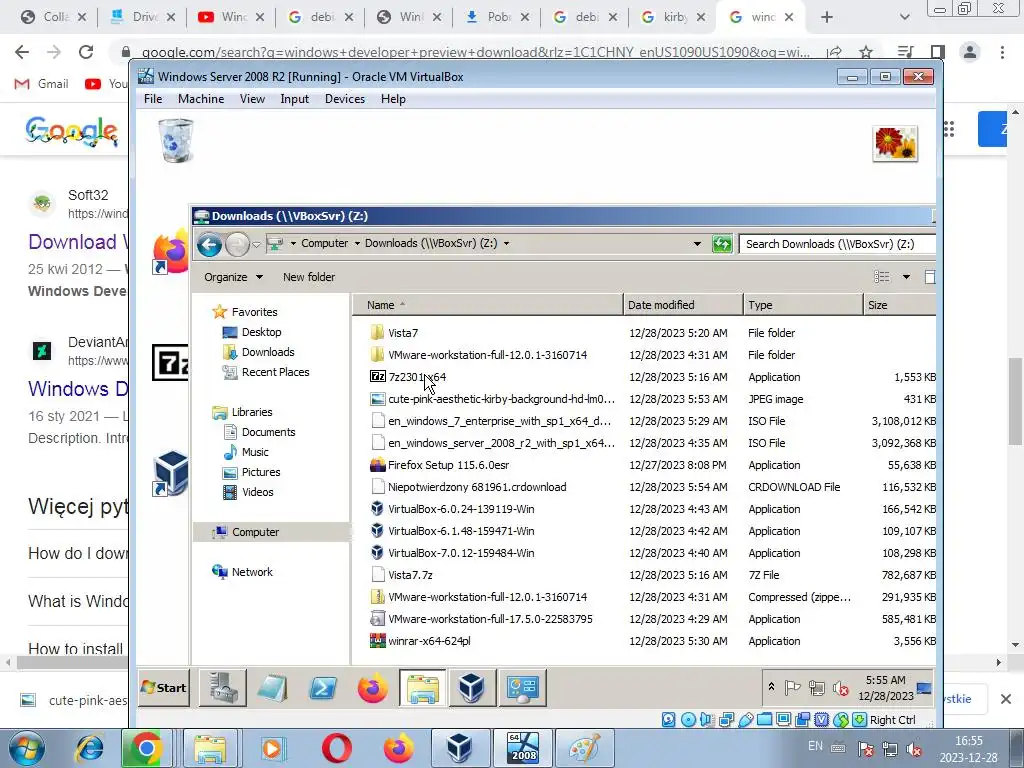Select the flower picture icon on VM desktop
The width and height of the screenshot is (1024, 768).
(x=895, y=143)
